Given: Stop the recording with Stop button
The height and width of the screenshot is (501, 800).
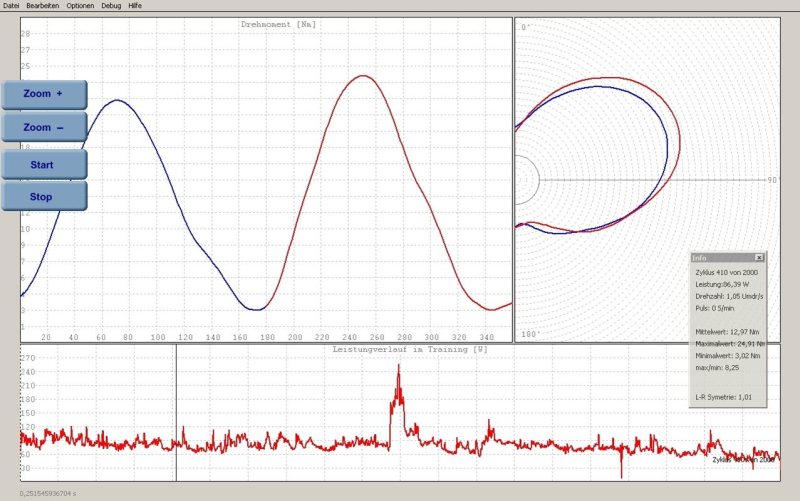Looking at the screenshot, I should 43,197.
